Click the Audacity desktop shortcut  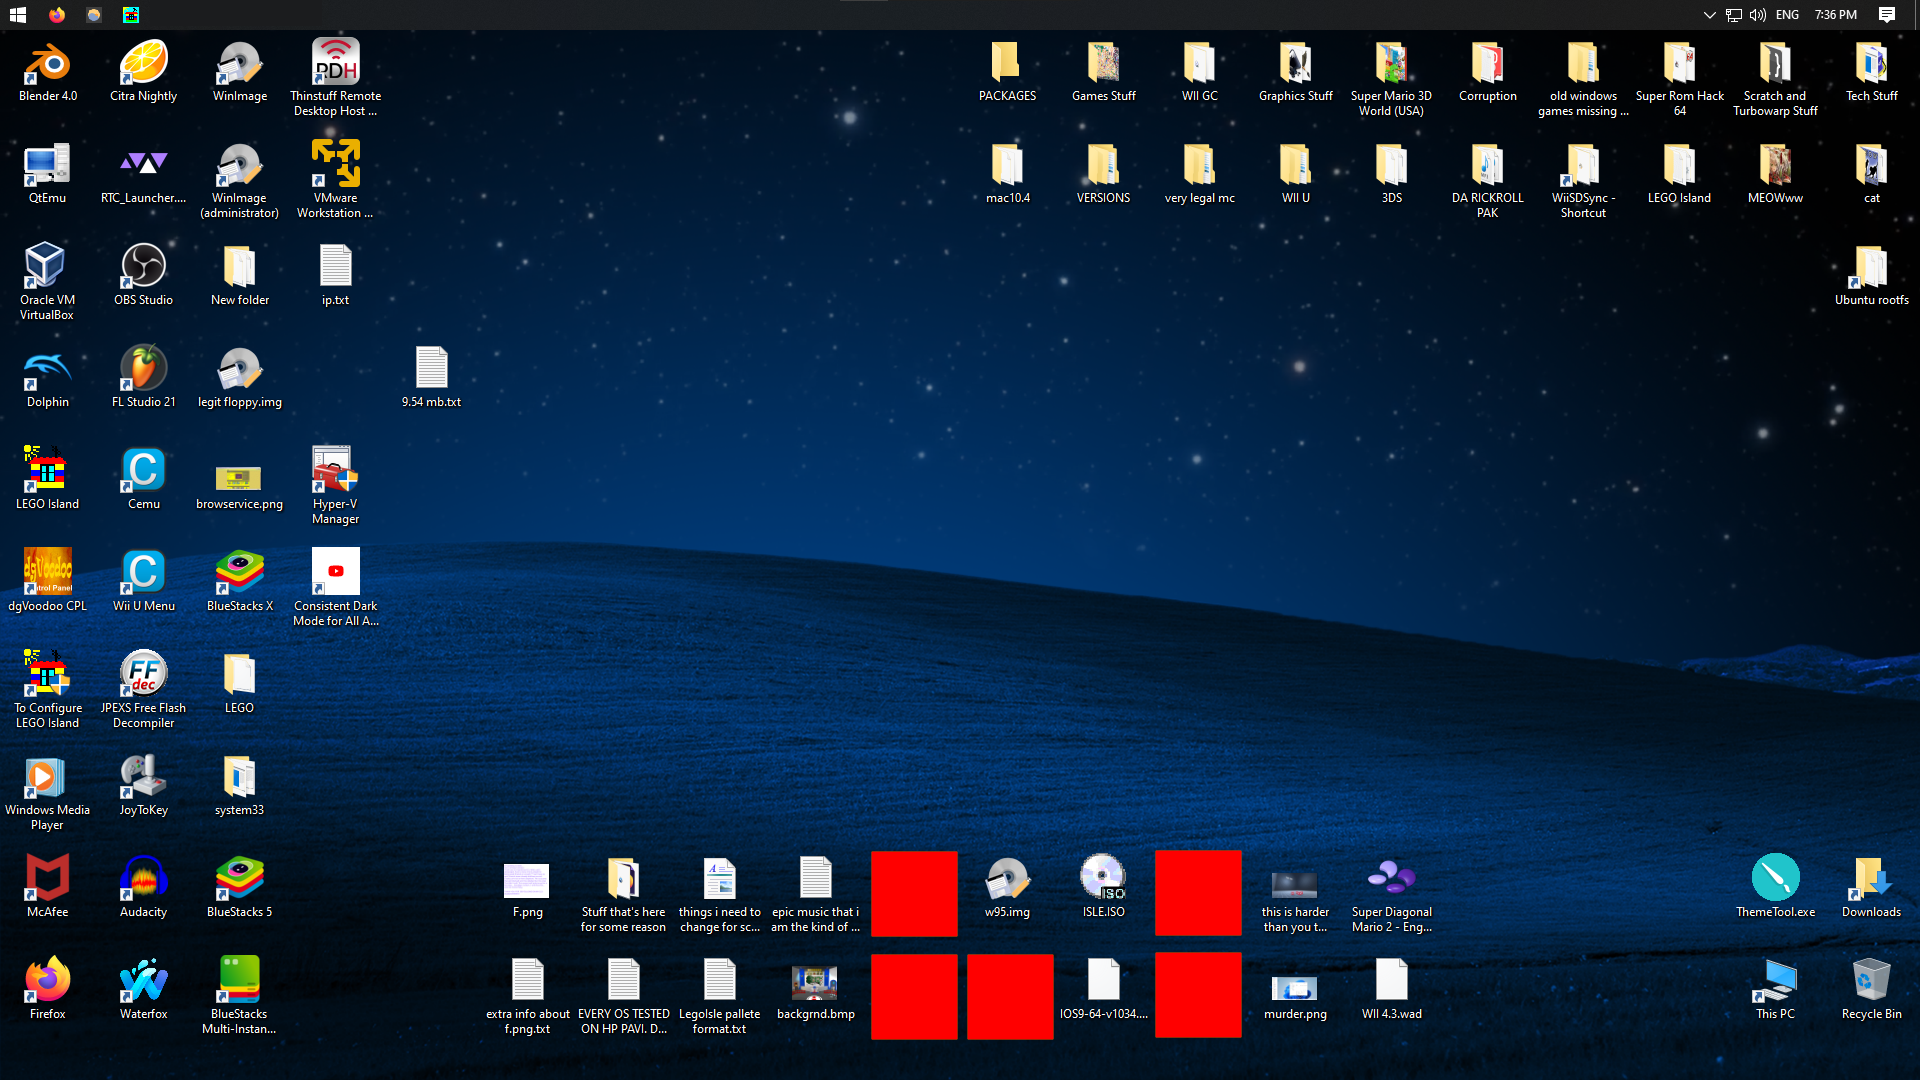(143, 880)
